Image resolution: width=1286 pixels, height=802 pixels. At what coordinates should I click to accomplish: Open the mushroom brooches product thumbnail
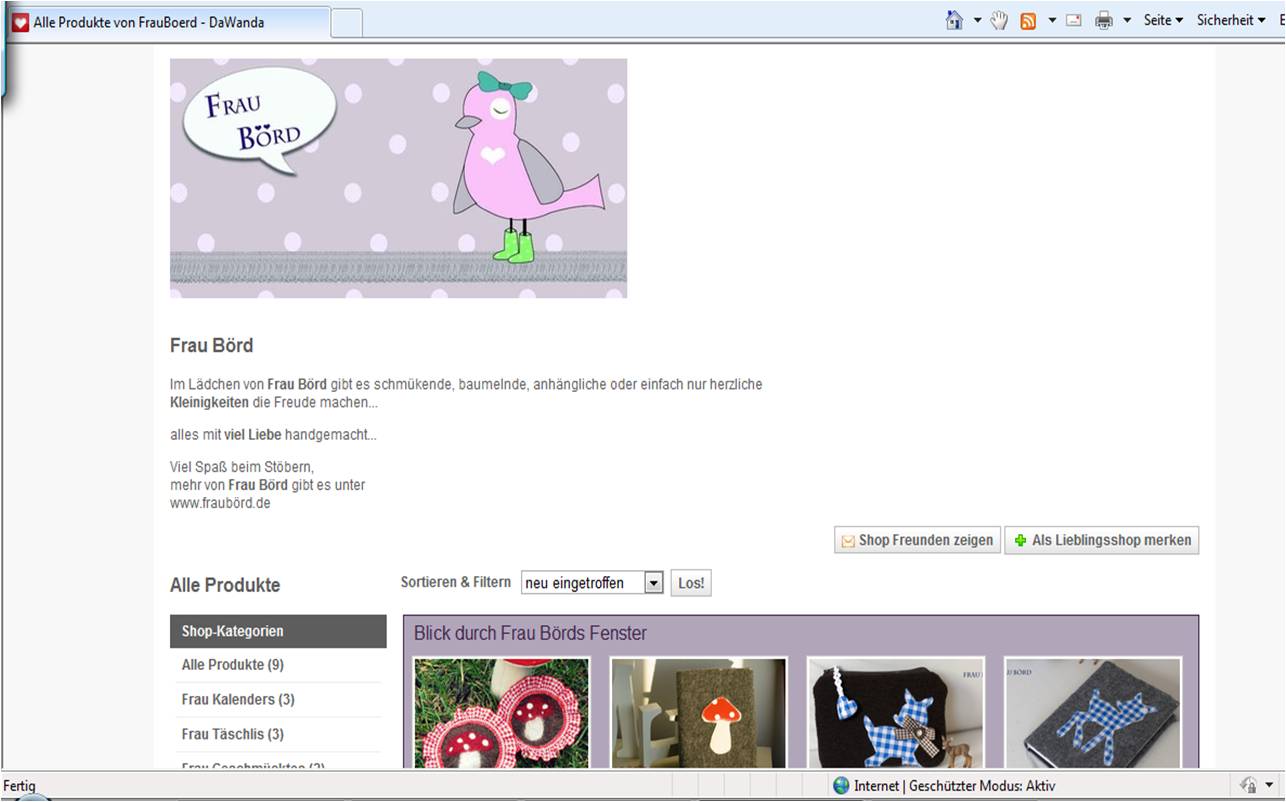coord(502,713)
